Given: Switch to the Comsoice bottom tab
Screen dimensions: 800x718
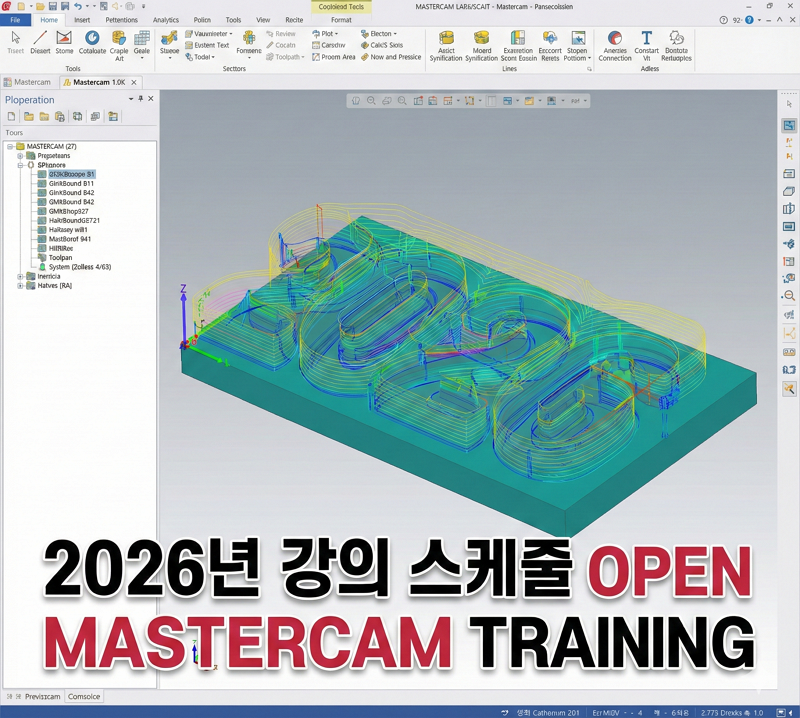Looking at the screenshot, I should pos(84,697).
